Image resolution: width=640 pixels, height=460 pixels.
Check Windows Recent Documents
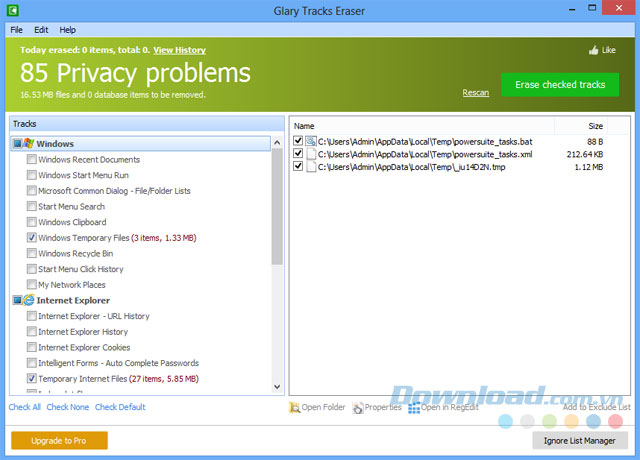pos(31,159)
